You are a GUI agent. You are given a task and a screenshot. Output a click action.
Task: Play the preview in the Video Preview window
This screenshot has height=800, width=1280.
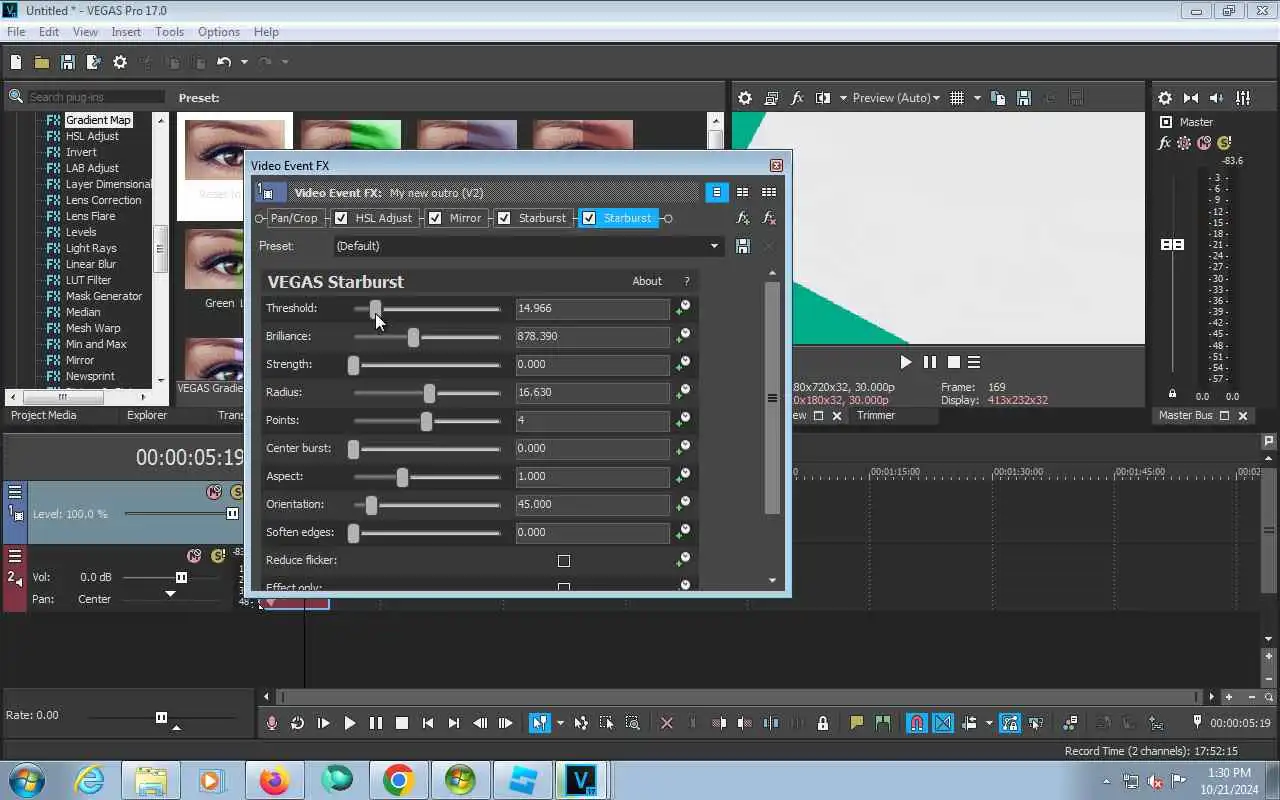pyautogui.click(x=905, y=362)
